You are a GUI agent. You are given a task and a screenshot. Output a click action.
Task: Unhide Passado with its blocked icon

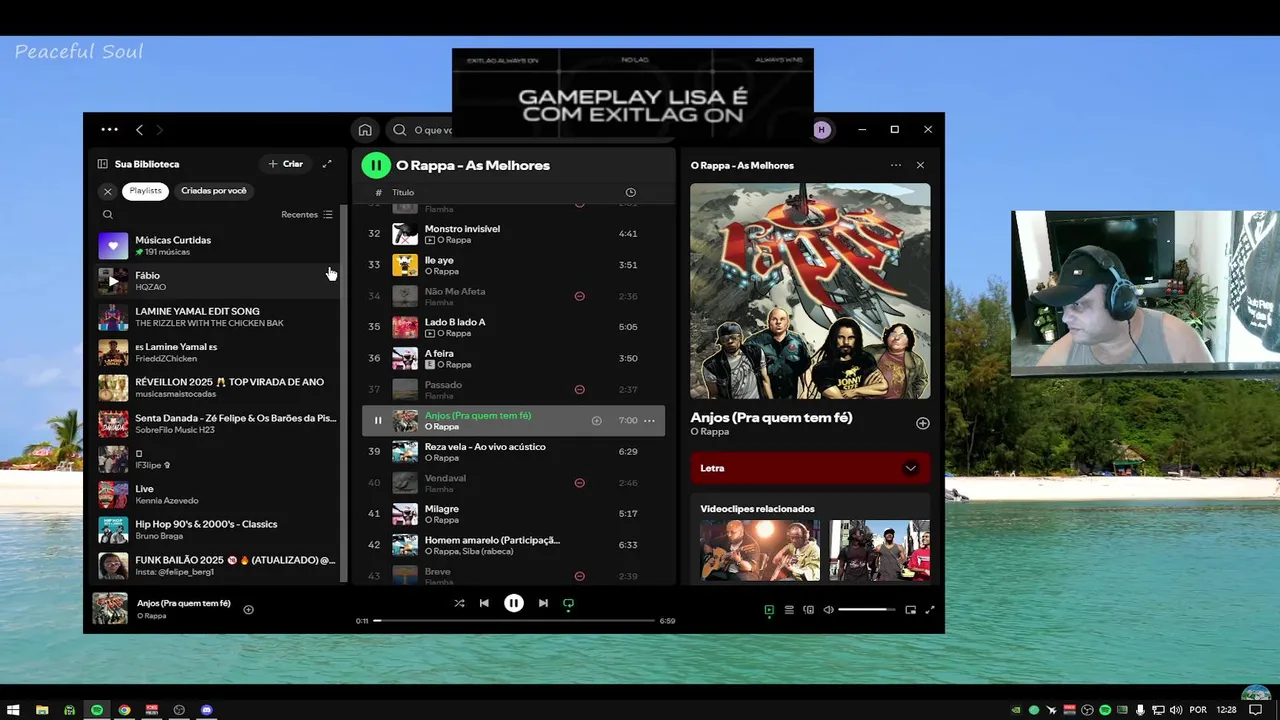pos(579,389)
